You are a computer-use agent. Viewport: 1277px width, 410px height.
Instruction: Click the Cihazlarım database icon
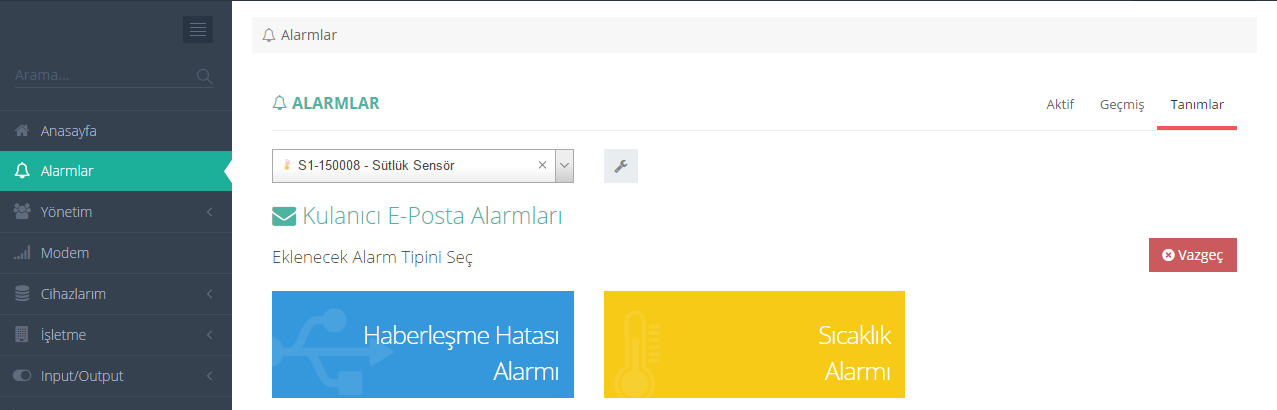[x=21, y=294]
